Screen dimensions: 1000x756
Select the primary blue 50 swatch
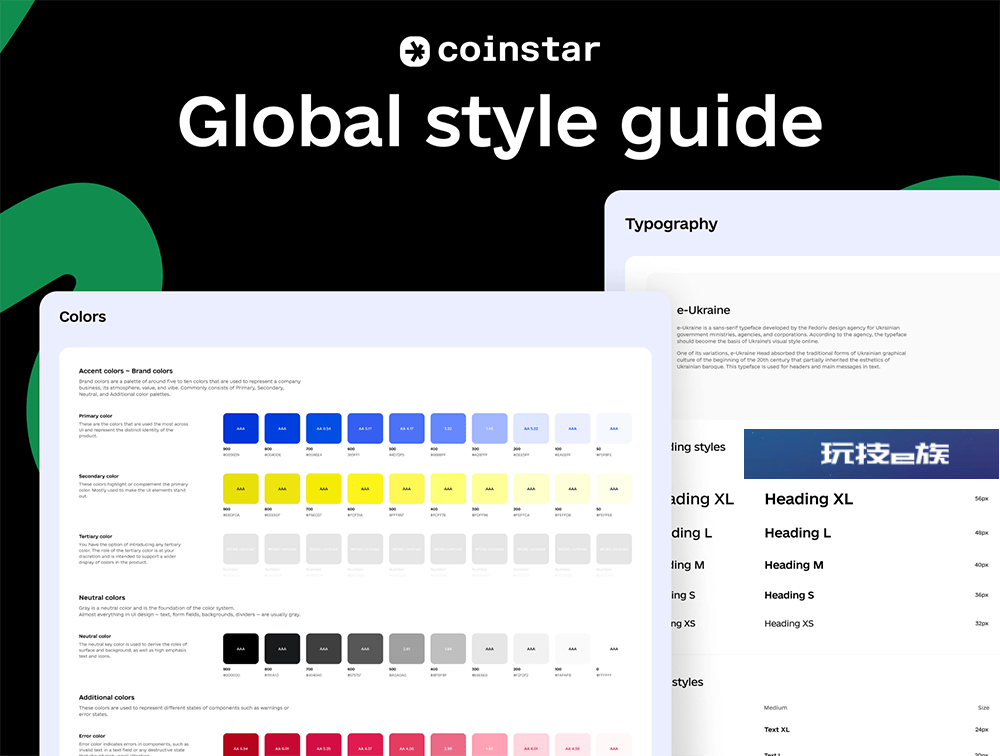[614, 428]
